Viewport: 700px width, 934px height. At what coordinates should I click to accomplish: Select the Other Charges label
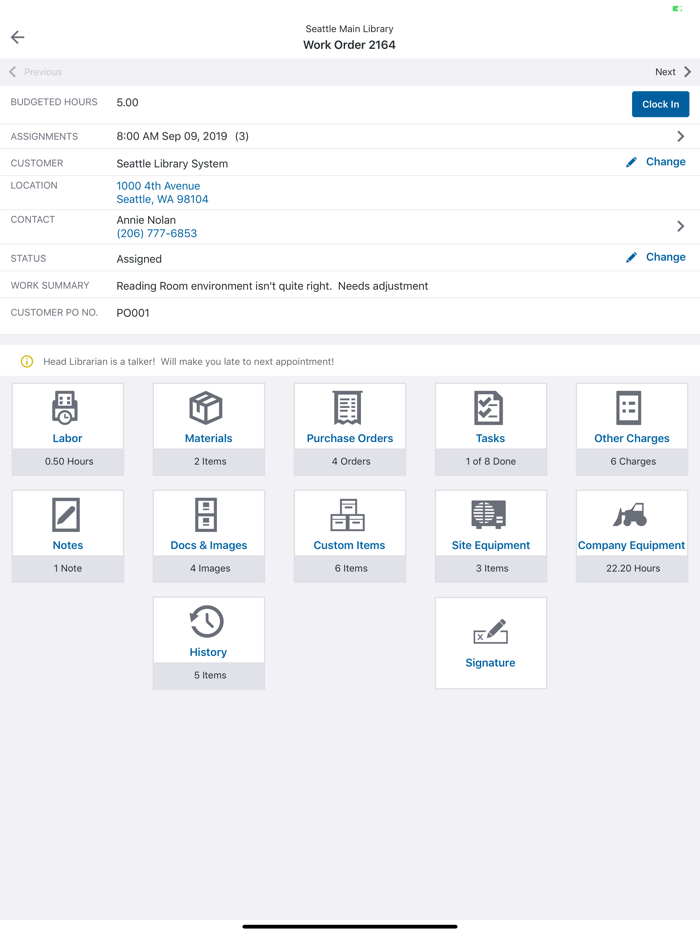click(631, 438)
